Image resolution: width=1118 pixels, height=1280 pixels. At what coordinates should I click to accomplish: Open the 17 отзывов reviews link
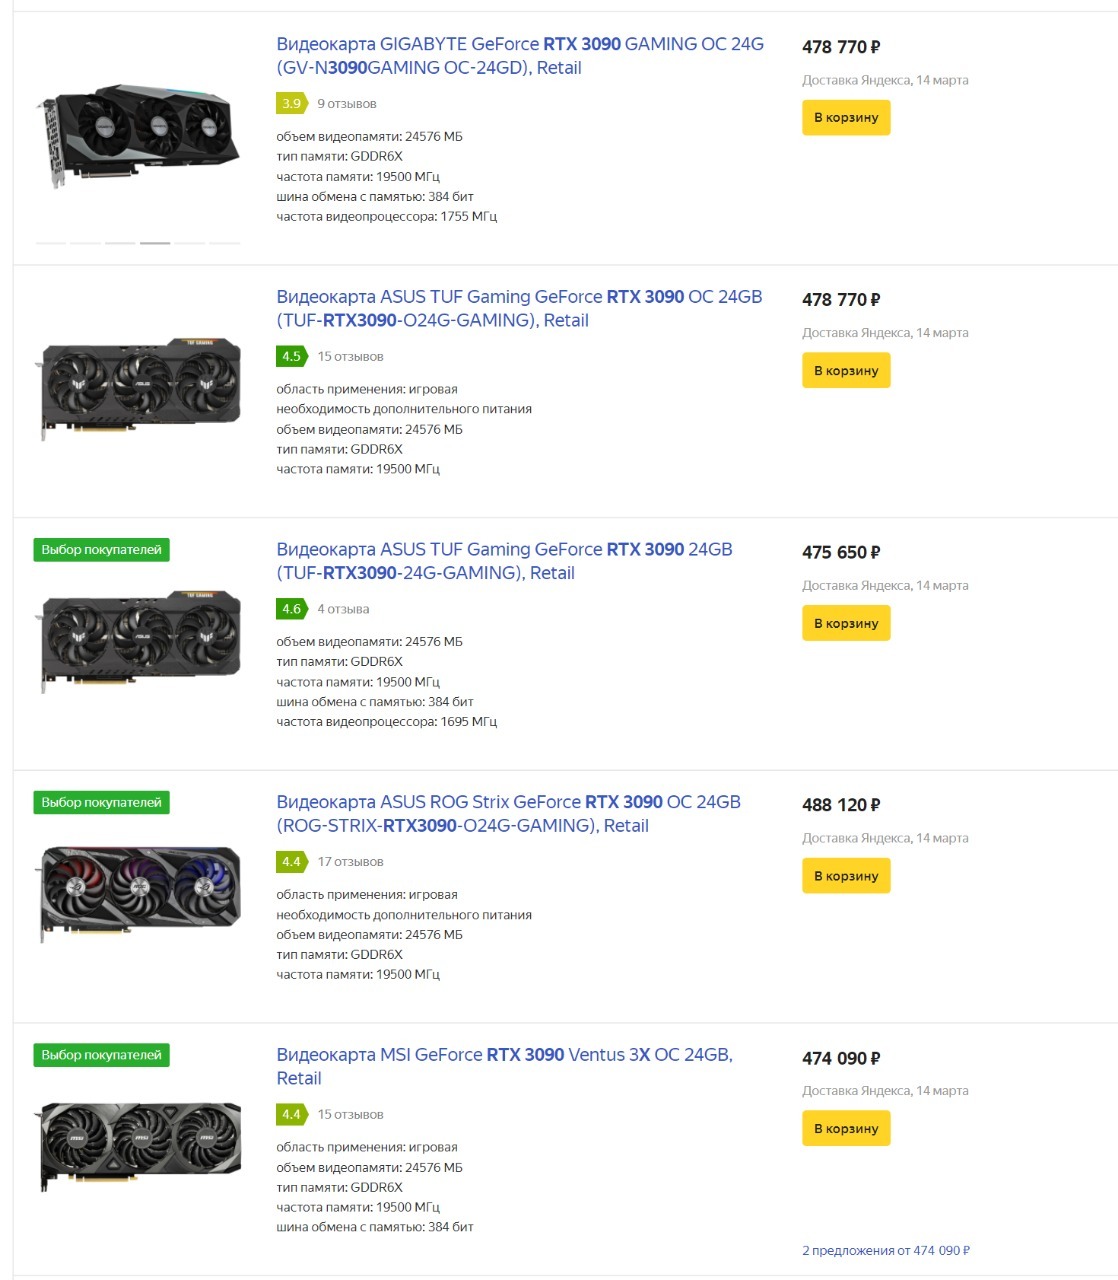click(x=350, y=862)
